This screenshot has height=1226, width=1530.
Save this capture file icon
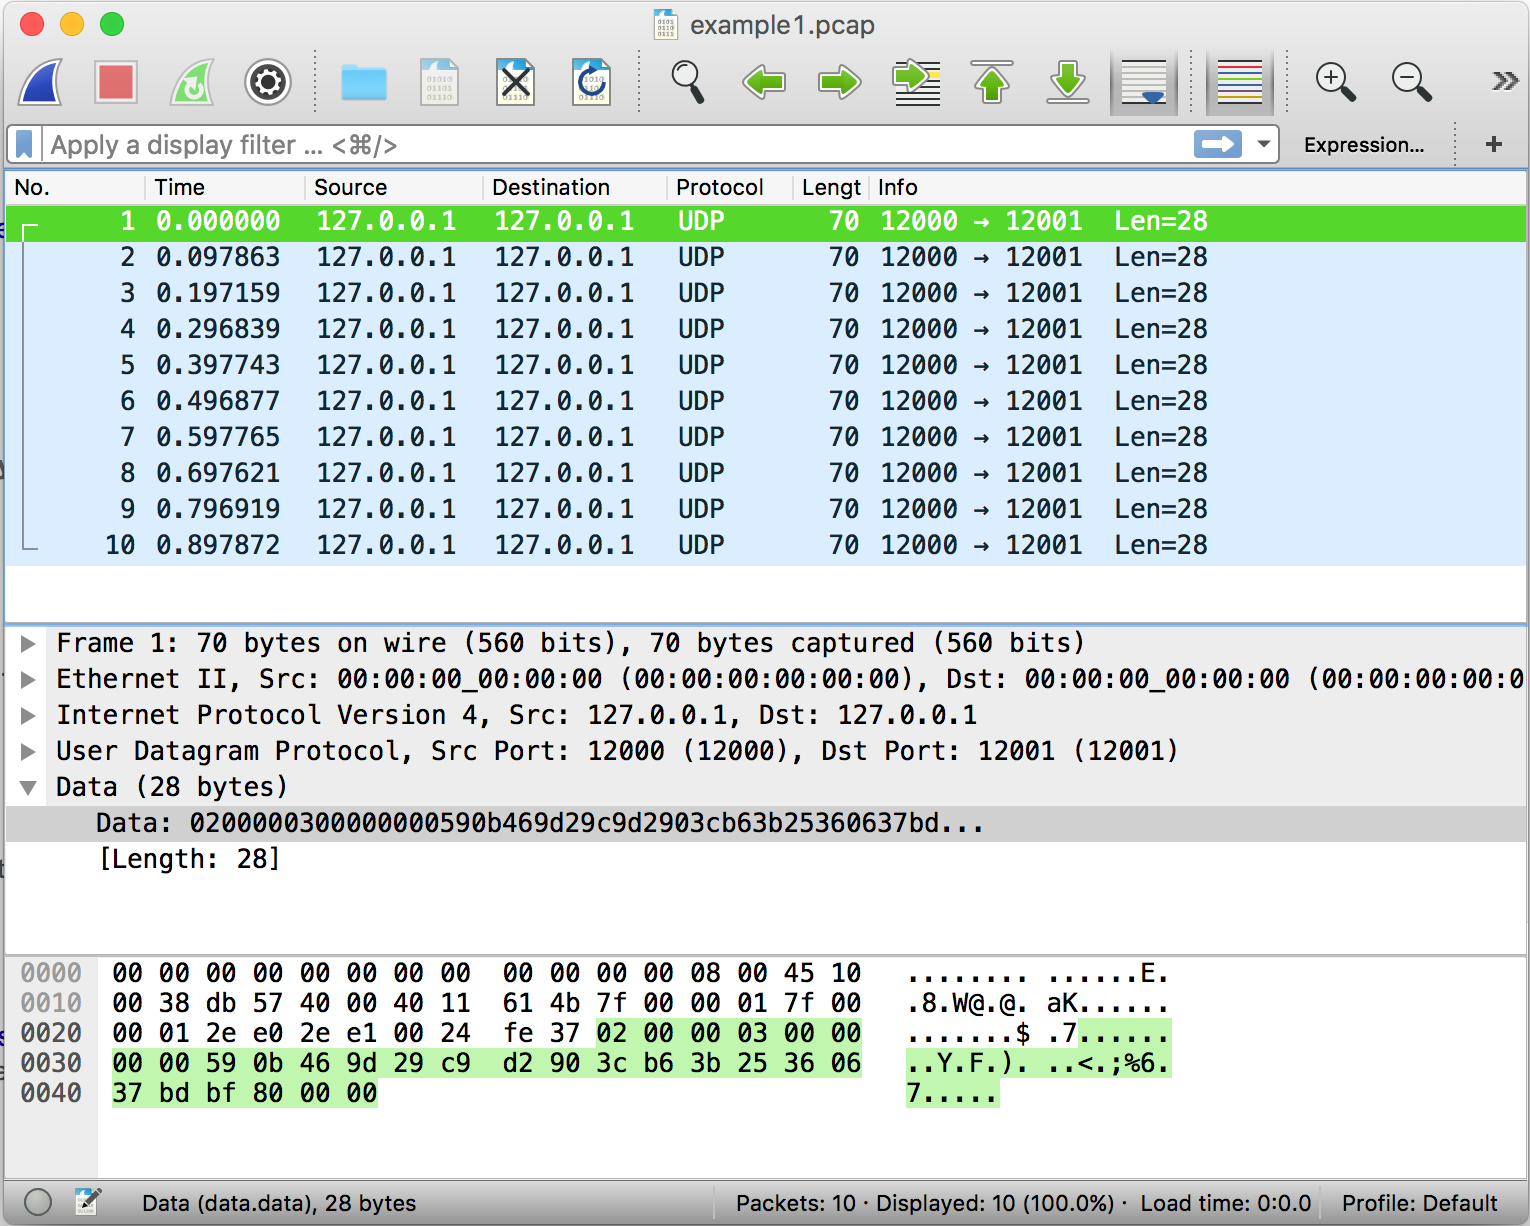pos(440,82)
